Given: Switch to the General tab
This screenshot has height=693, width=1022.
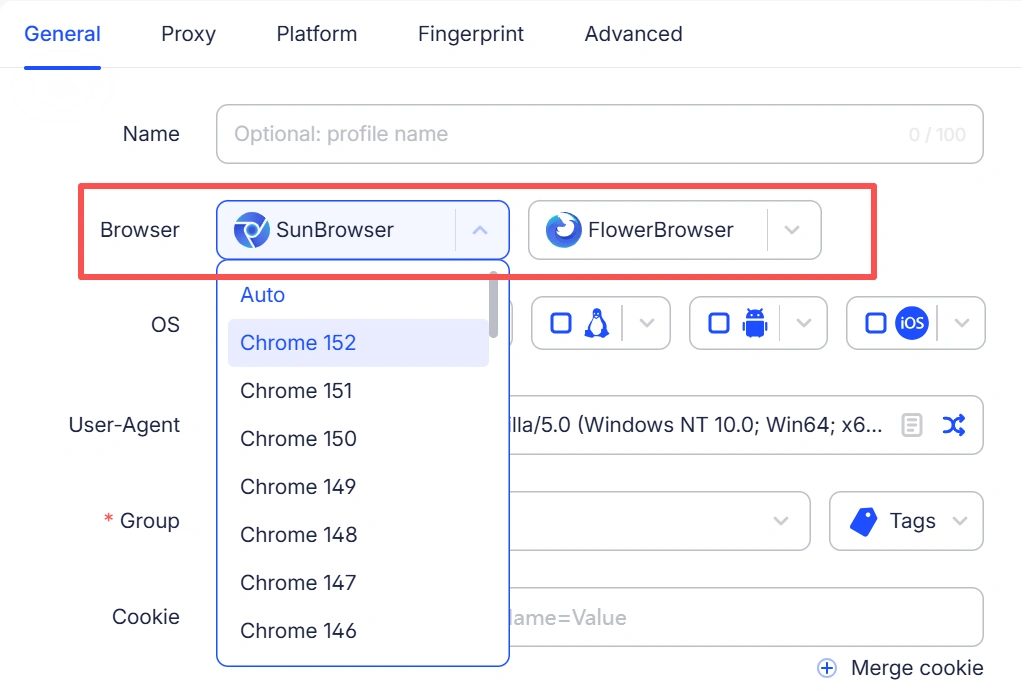Looking at the screenshot, I should coord(63,34).
